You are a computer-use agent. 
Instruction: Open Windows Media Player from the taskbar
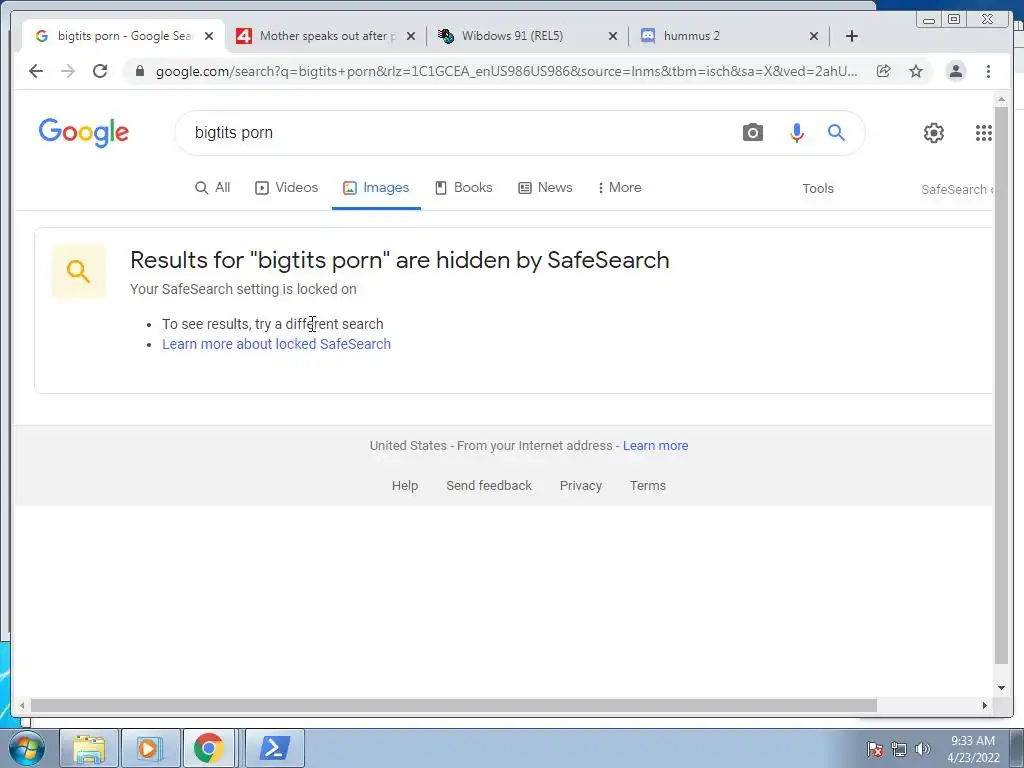coord(150,748)
